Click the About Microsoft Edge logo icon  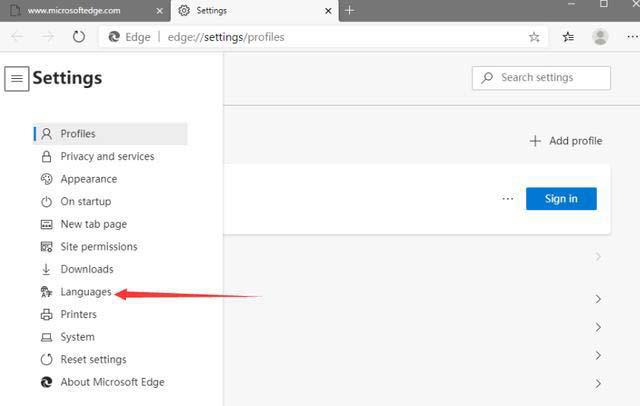[x=47, y=382]
